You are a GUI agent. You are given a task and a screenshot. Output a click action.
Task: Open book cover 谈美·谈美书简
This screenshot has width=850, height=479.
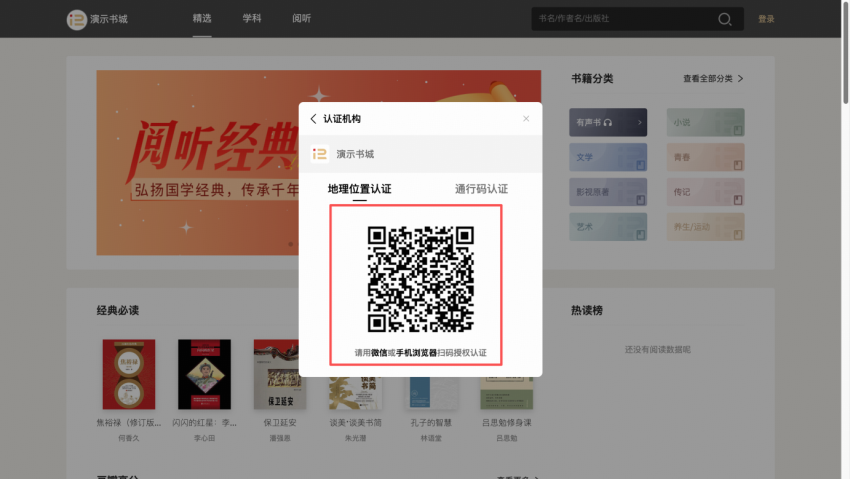pyautogui.click(x=356, y=393)
